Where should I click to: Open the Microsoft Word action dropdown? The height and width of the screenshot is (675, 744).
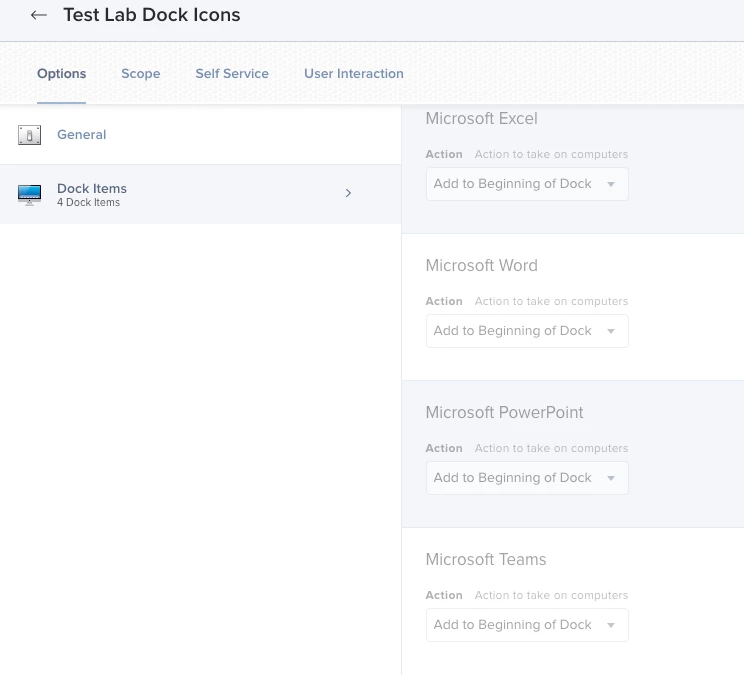tap(527, 331)
